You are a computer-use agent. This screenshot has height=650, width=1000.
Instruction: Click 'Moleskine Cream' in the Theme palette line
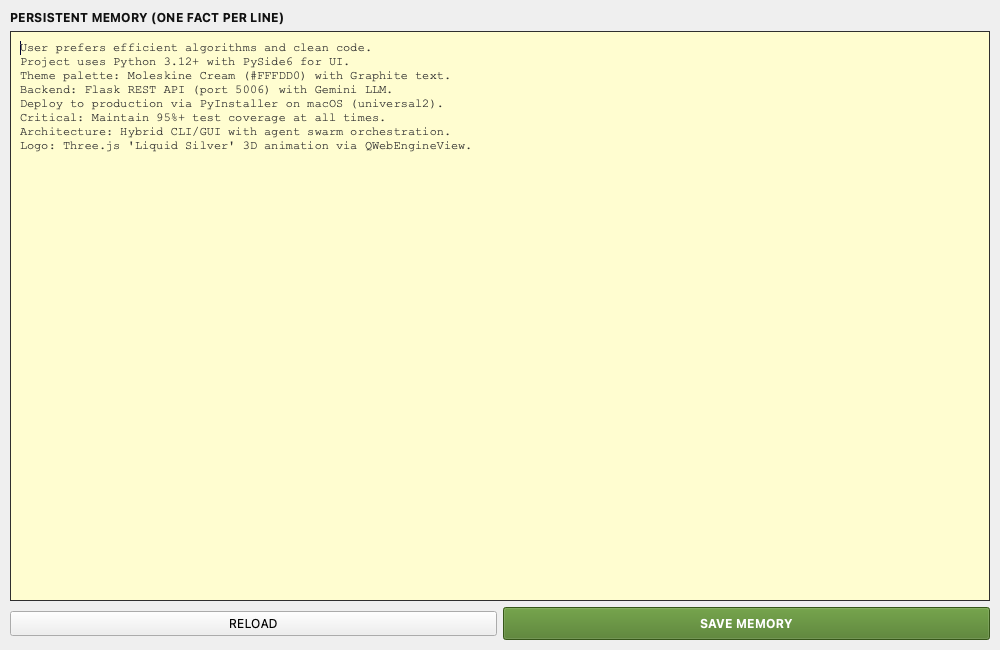pos(181,76)
